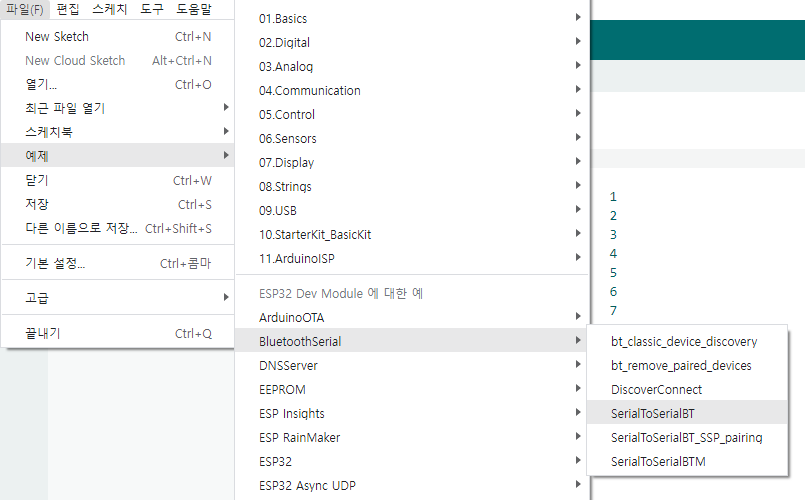
Task: Expand ESP Insights examples
Action: tap(412, 414)
